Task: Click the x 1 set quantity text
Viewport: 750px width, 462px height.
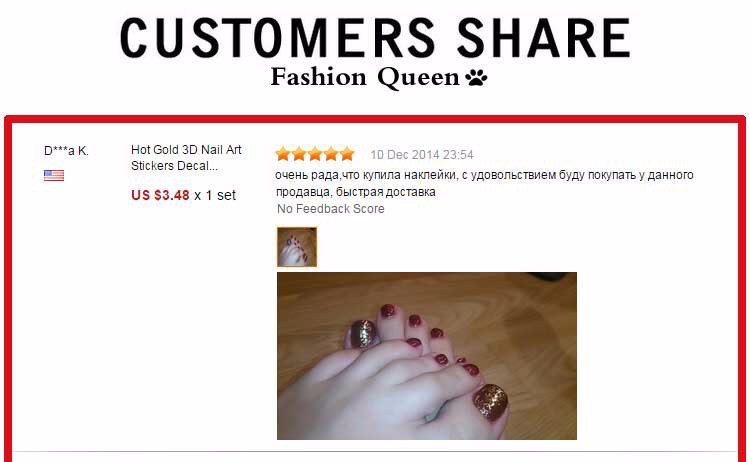Action: [x=215, y=195]
